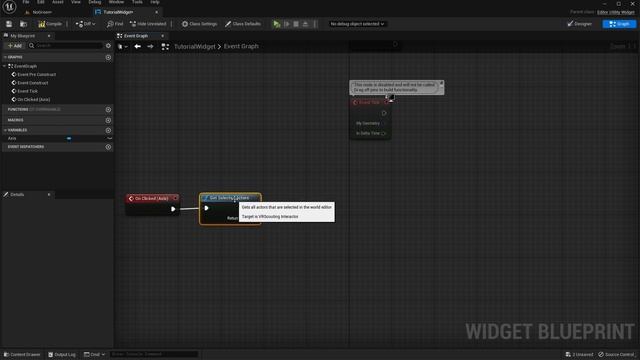Close the Details panel tab
Viewport: 640px width, 360px height.
coord(49,195)
